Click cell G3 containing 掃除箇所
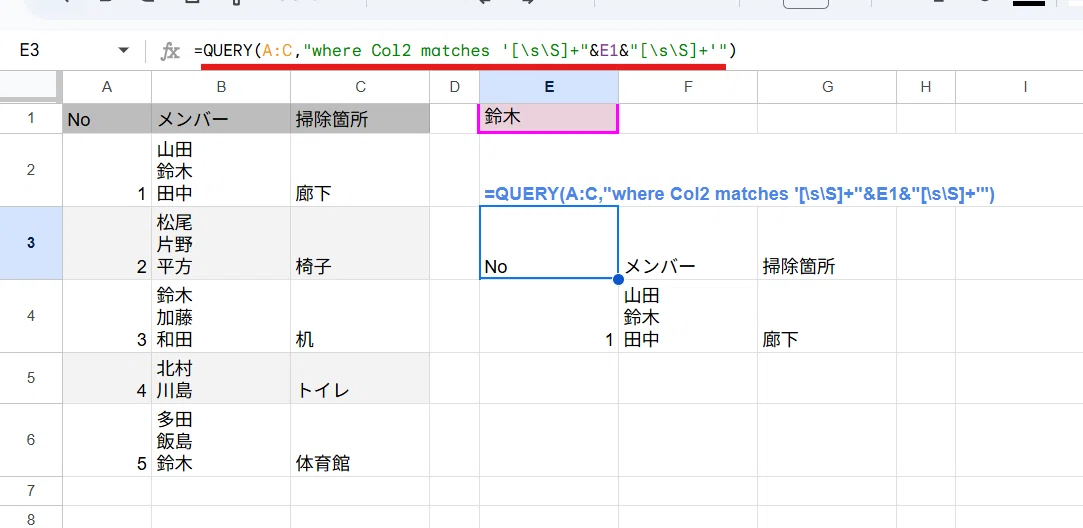1083x528 pixels. click(x=827, y=243)
